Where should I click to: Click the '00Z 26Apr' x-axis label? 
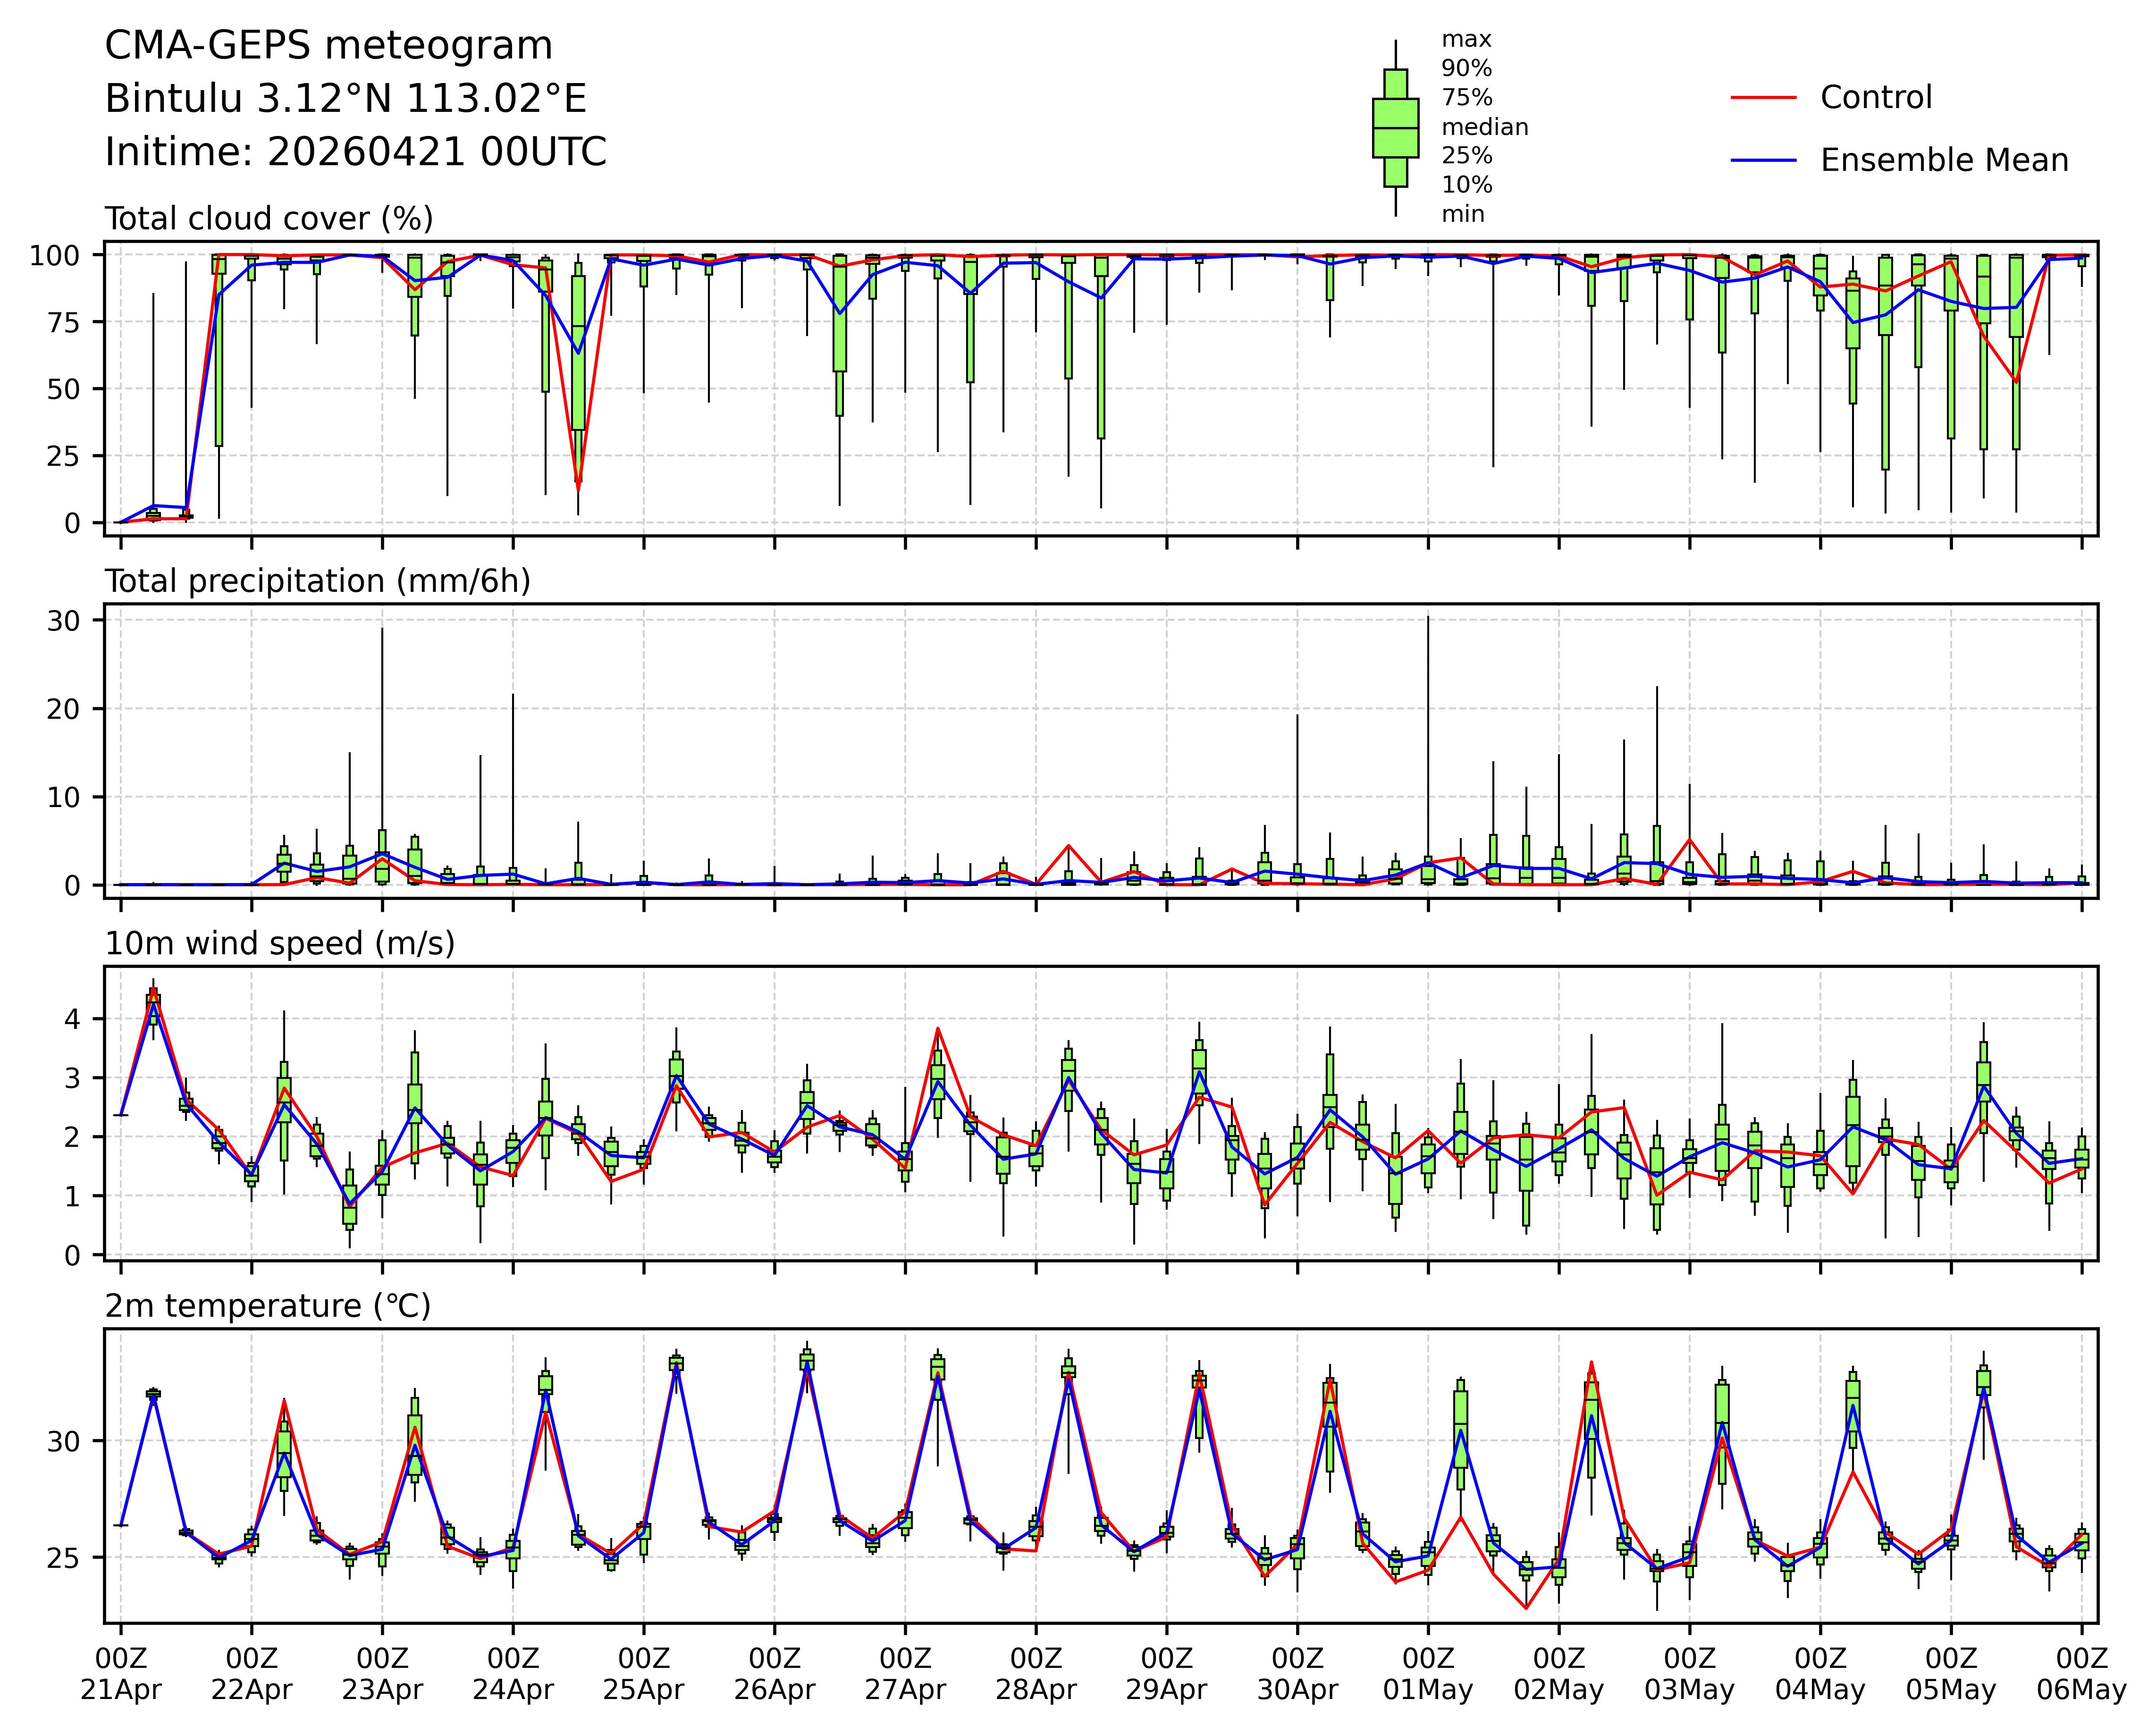tap(774, 1675)
